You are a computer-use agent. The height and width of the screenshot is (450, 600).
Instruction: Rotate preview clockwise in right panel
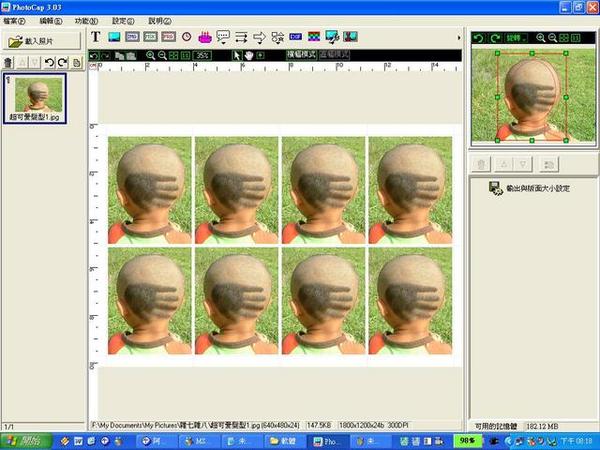point(495,38)
